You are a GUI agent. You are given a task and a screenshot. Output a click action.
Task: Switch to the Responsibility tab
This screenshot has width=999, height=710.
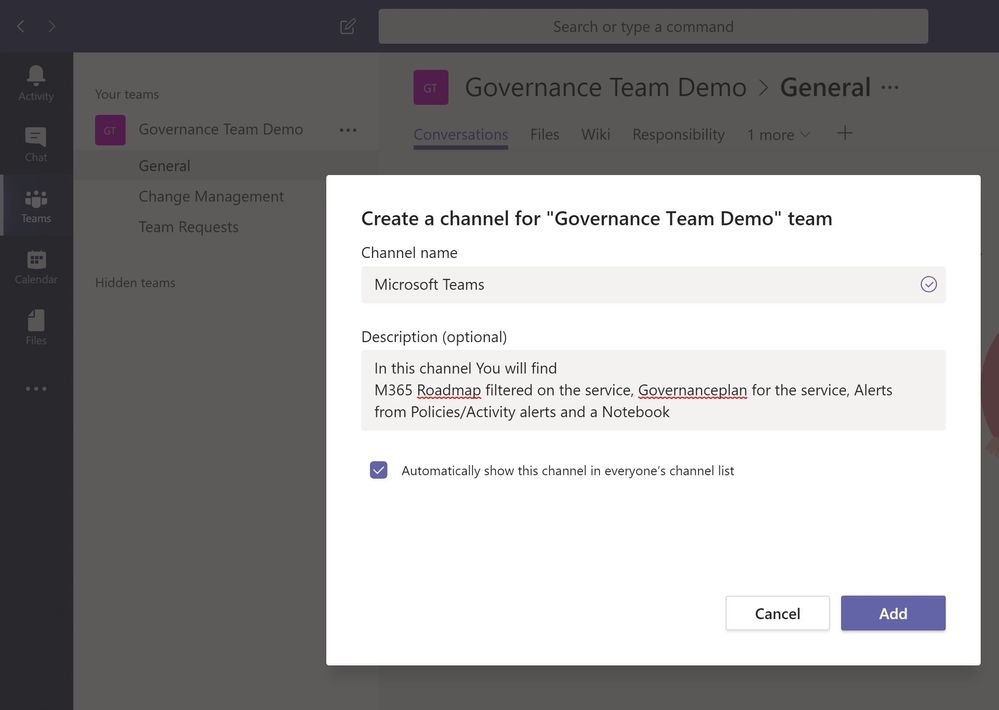pyautogui.click(x=679, y=134)
